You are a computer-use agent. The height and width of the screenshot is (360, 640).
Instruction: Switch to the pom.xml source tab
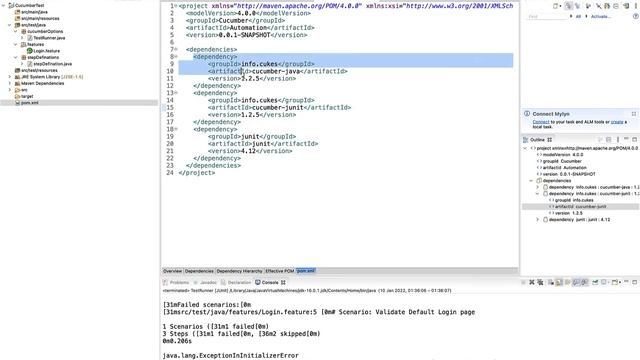click(x=306, y=271)
